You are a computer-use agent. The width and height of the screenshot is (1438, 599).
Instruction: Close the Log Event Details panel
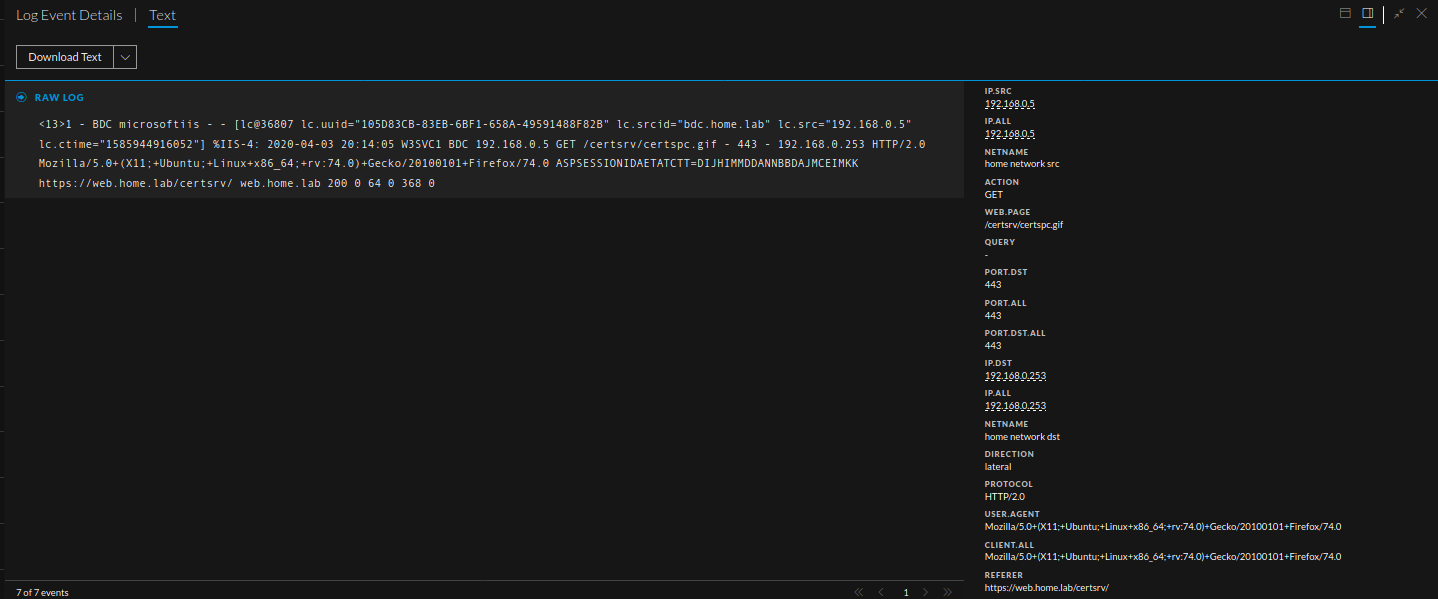(1421, 14)
